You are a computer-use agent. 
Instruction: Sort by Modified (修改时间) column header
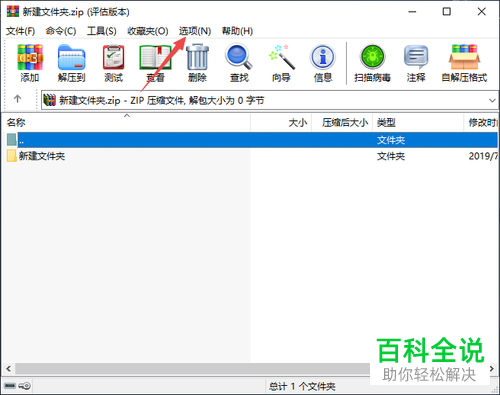[x=481, y=123]
